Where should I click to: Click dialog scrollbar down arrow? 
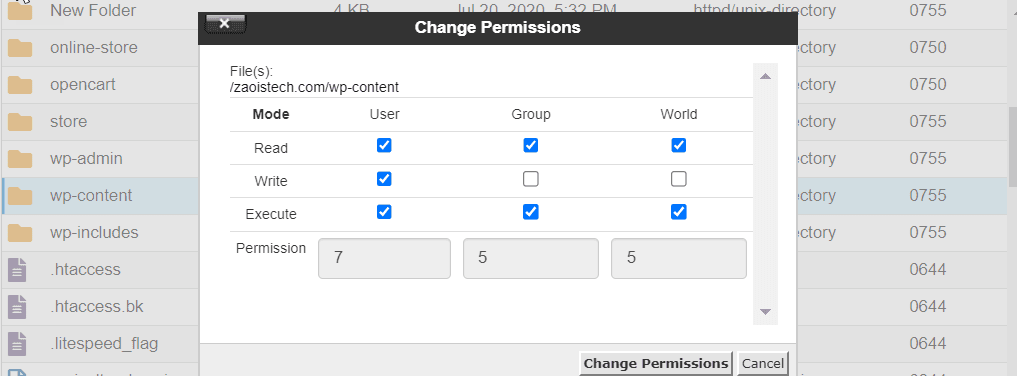point(765,312)
